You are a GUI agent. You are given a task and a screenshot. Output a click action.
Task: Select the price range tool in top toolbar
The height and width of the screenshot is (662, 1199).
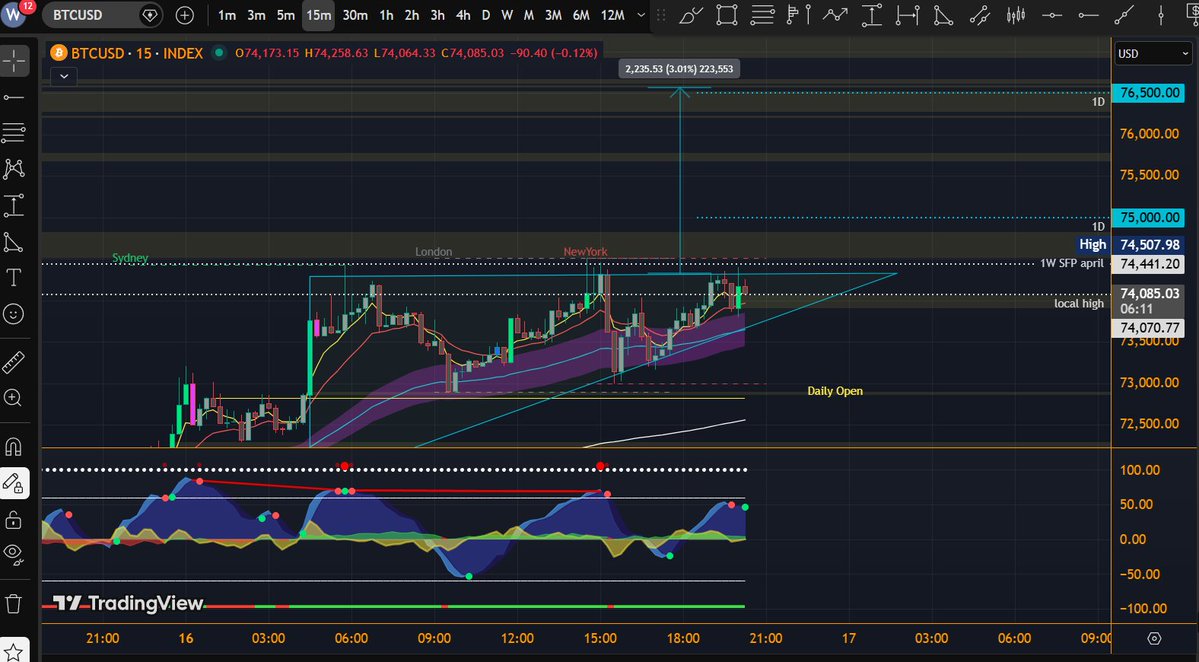(871, 15)
